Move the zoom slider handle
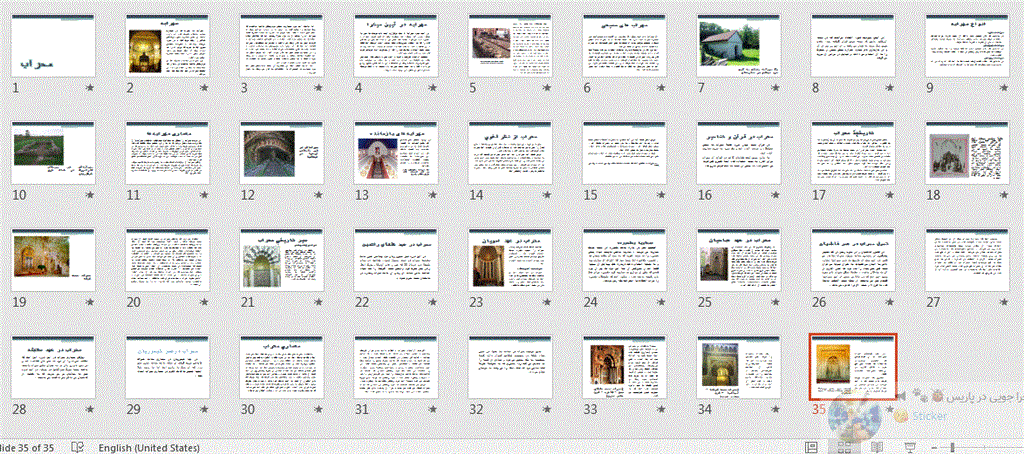The height and width of the screenshot is (454, 1024). (953, 447)
